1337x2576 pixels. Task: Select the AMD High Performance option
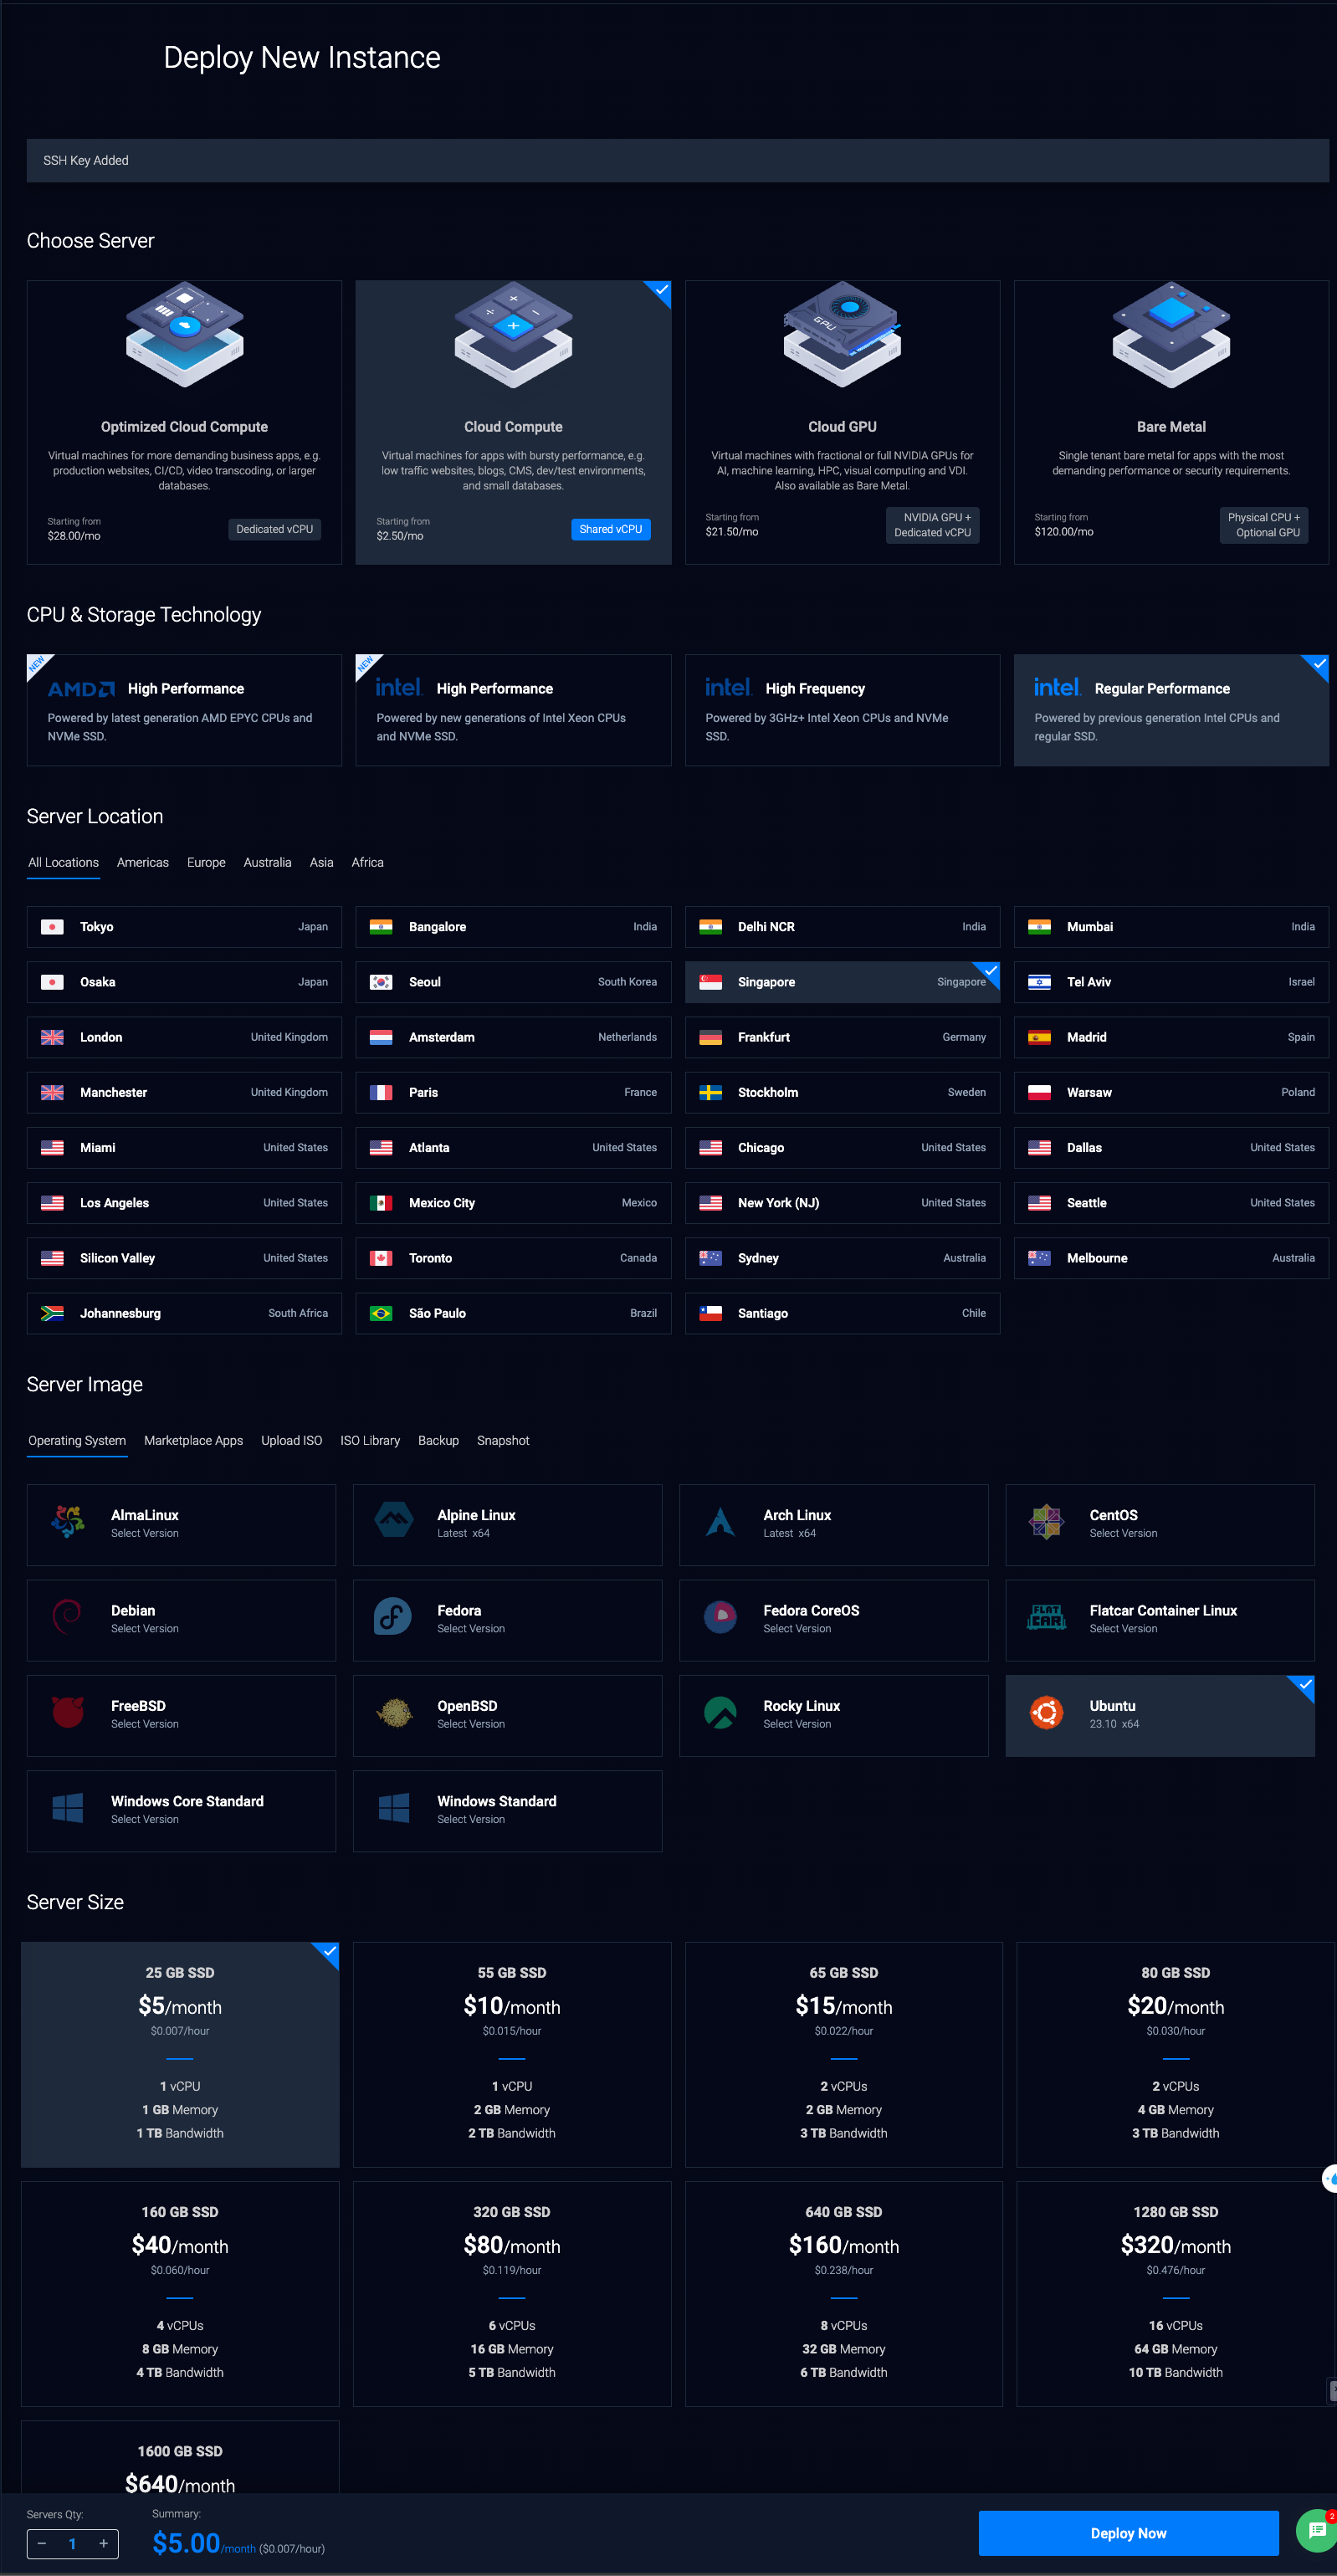[184, 710]
